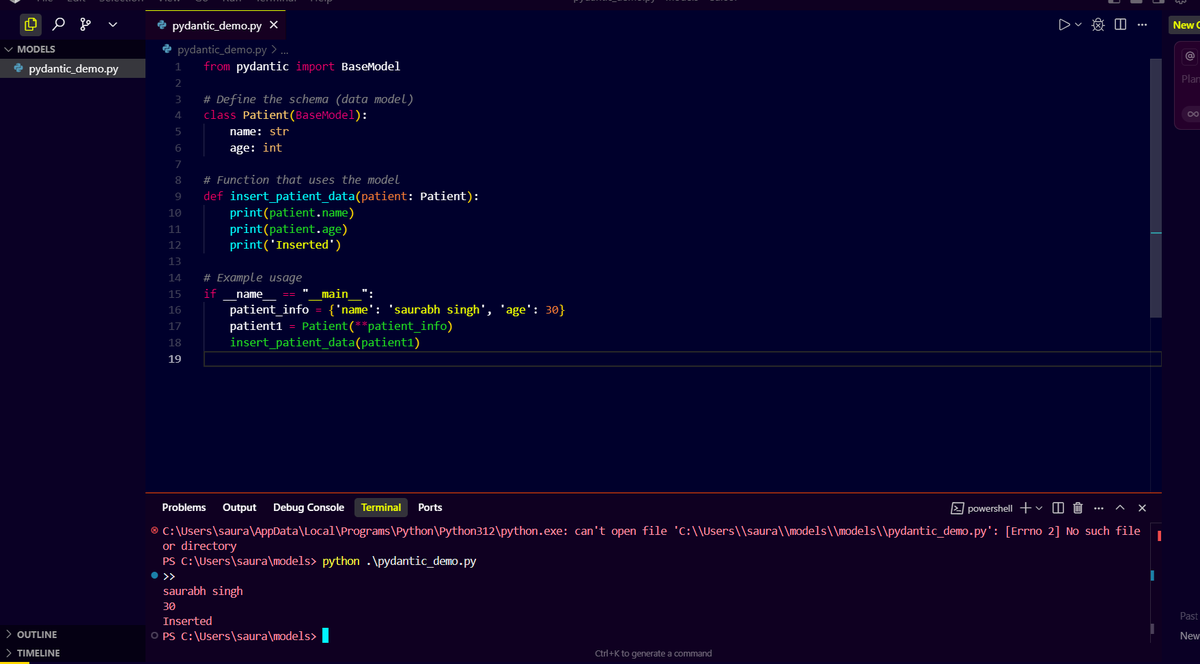Expand the additional views chevron
Viewport: 1200px width, 664px height.
click(112, 24)
